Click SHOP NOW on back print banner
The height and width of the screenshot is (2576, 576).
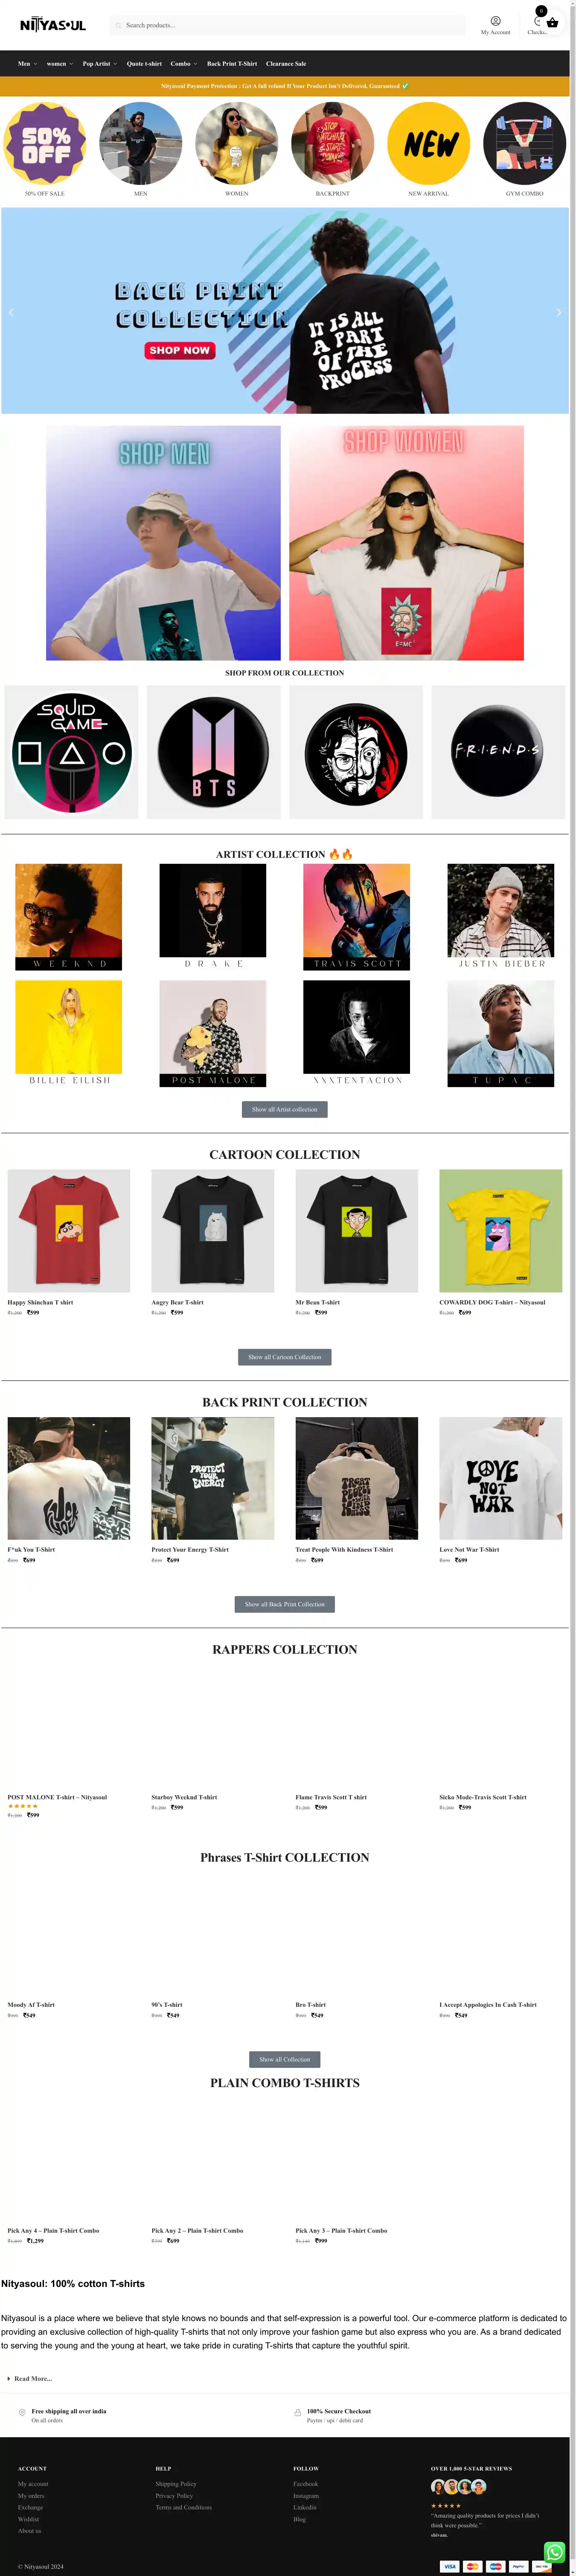[179, 350]
